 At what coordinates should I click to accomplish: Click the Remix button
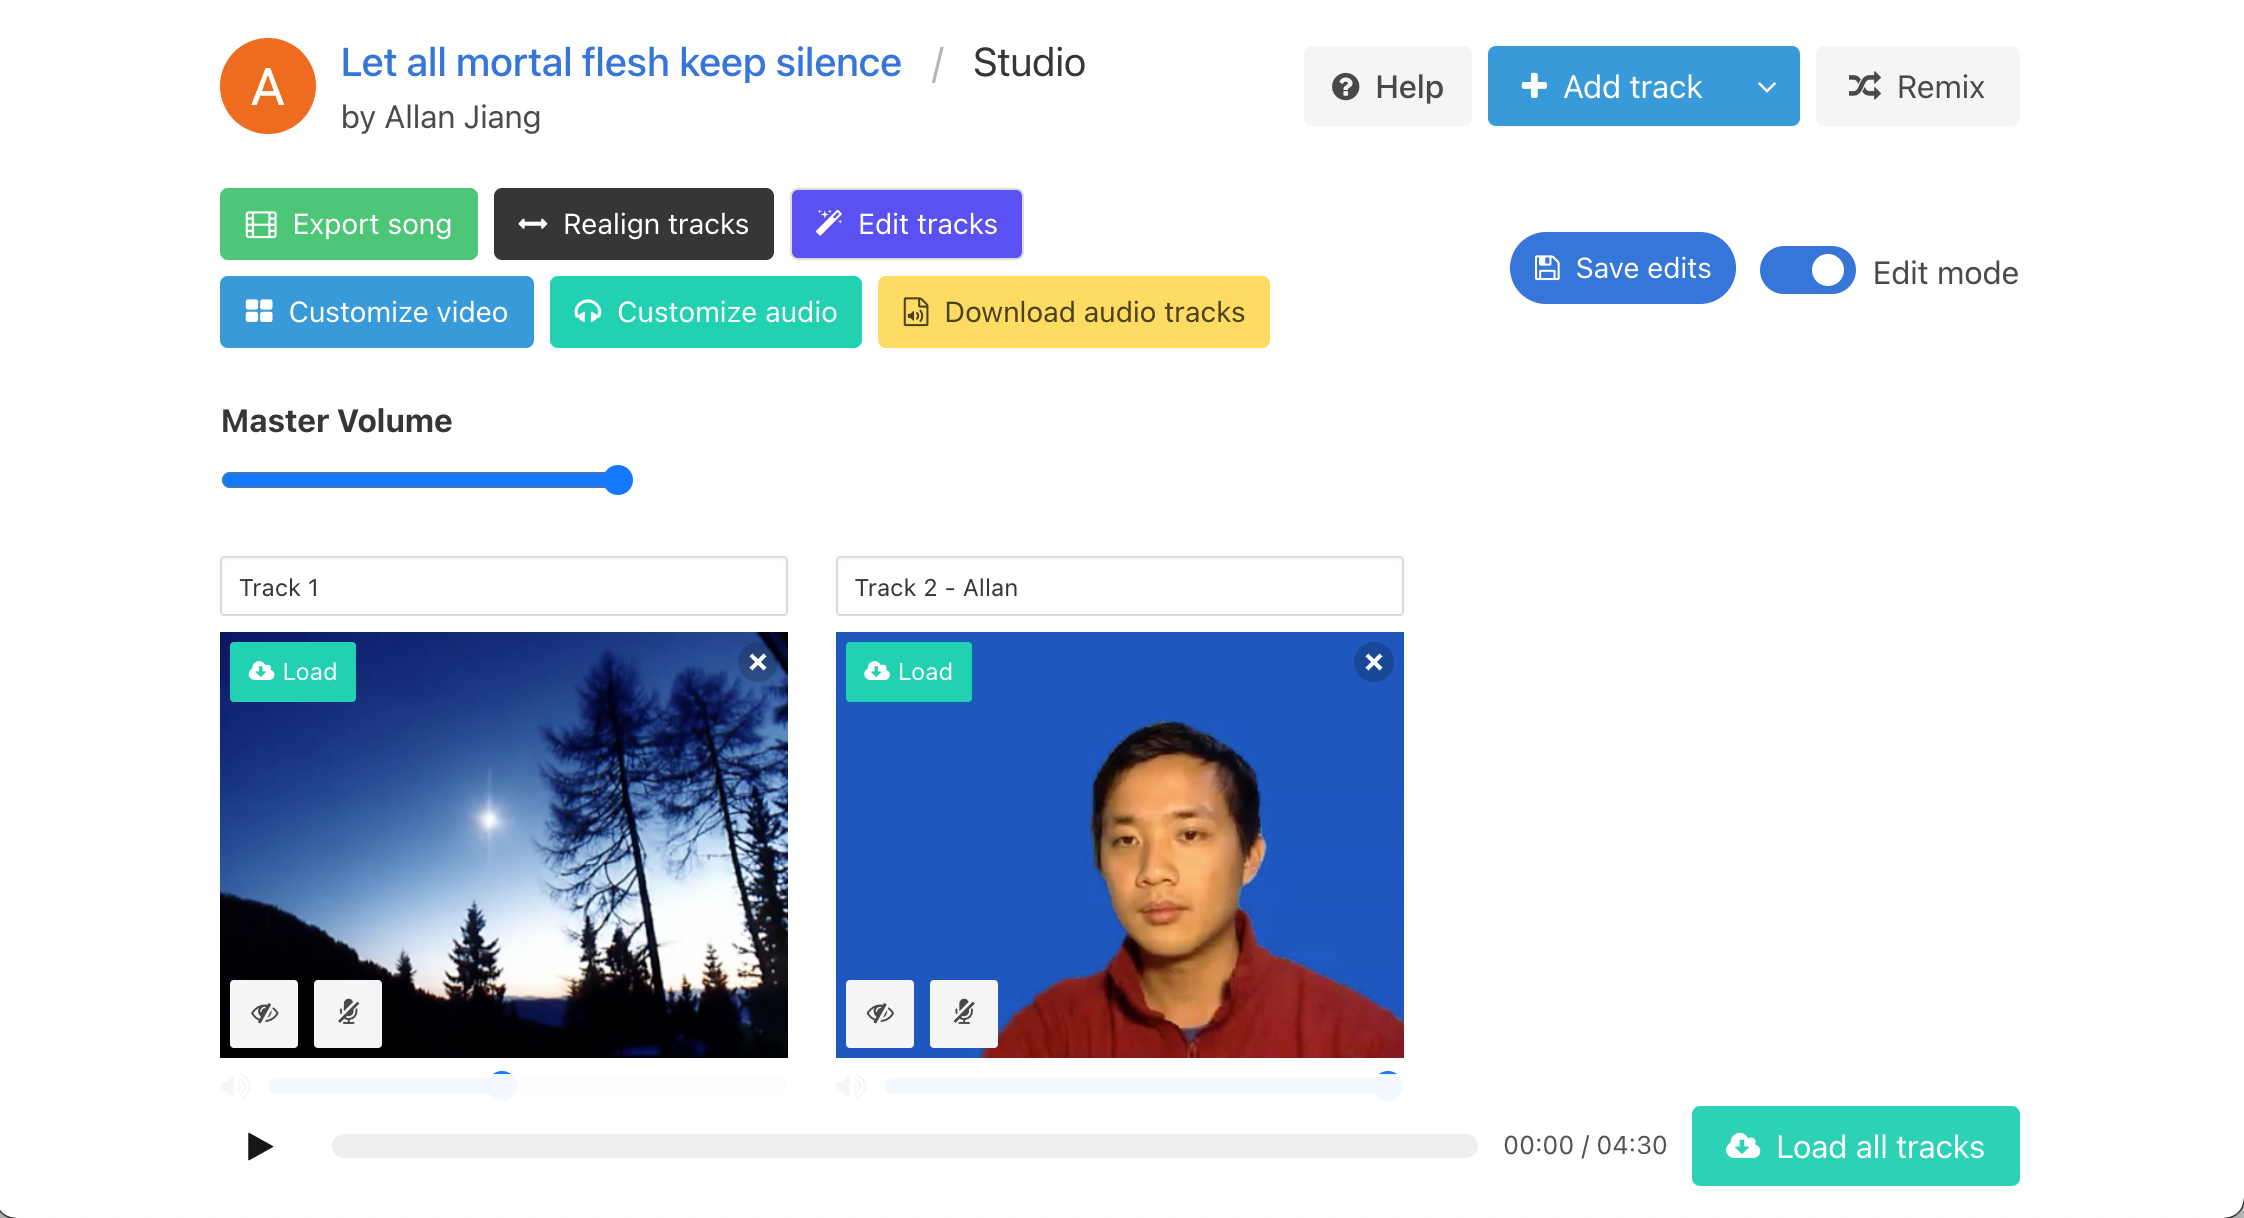point(1917,86)
